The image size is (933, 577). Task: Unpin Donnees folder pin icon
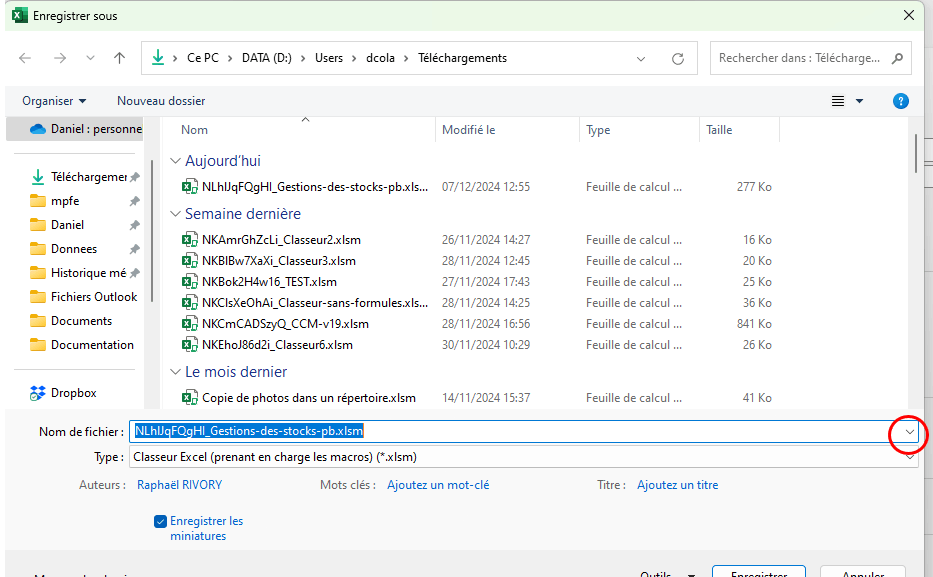point(134,249)
